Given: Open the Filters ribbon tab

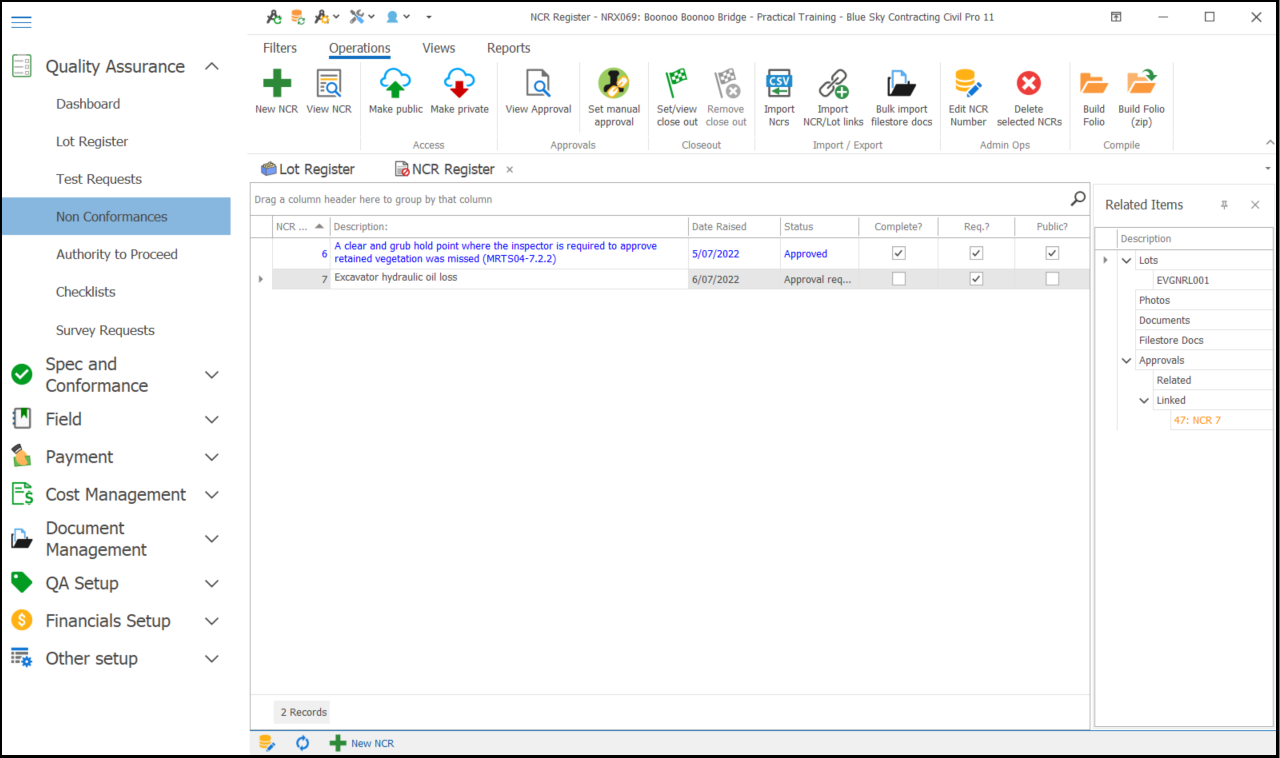Looking at the screenshot, I should click(280, 48).
